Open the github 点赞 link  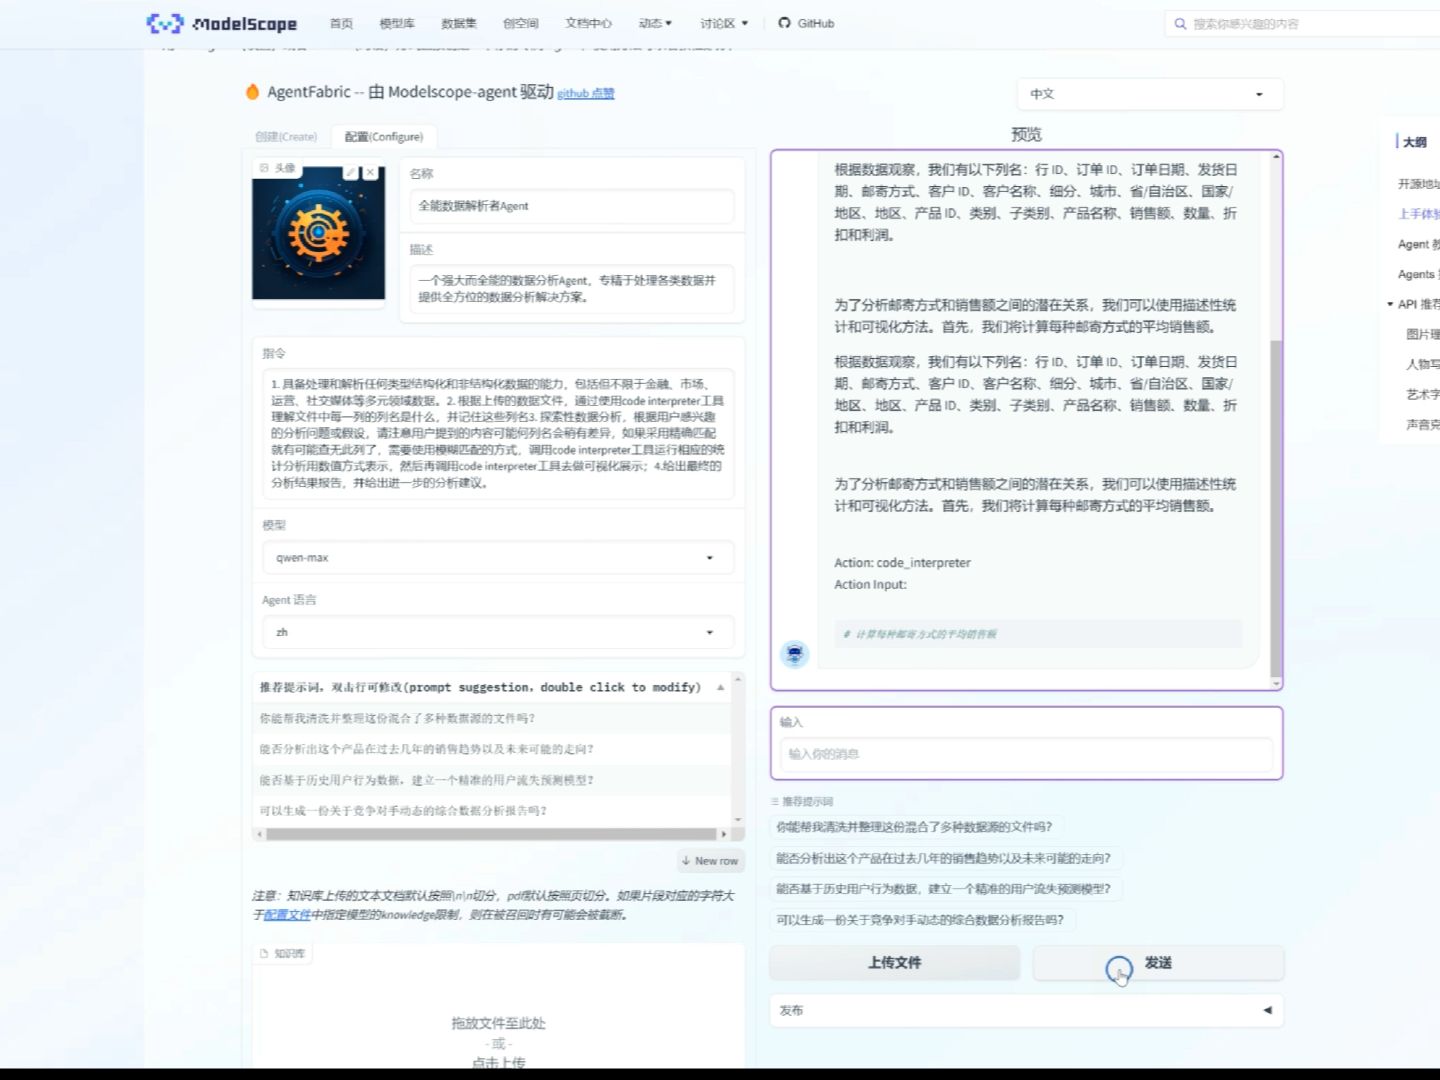586,93
